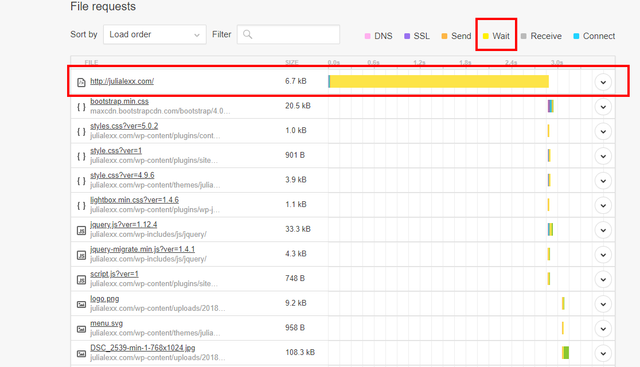
Task: Expand details for the logo.png row
Action: coord(603,304)
